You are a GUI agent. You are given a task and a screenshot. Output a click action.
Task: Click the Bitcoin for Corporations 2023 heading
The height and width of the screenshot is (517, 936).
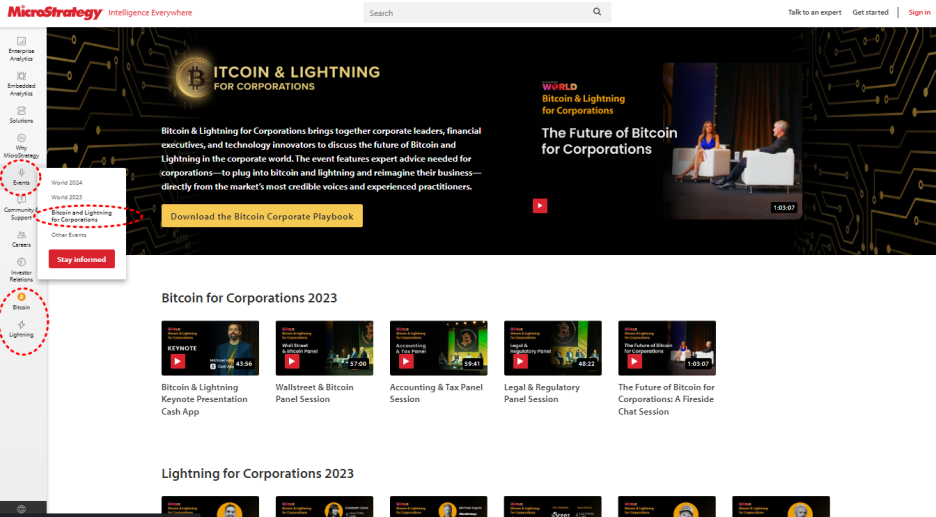(x=249, y=298)
